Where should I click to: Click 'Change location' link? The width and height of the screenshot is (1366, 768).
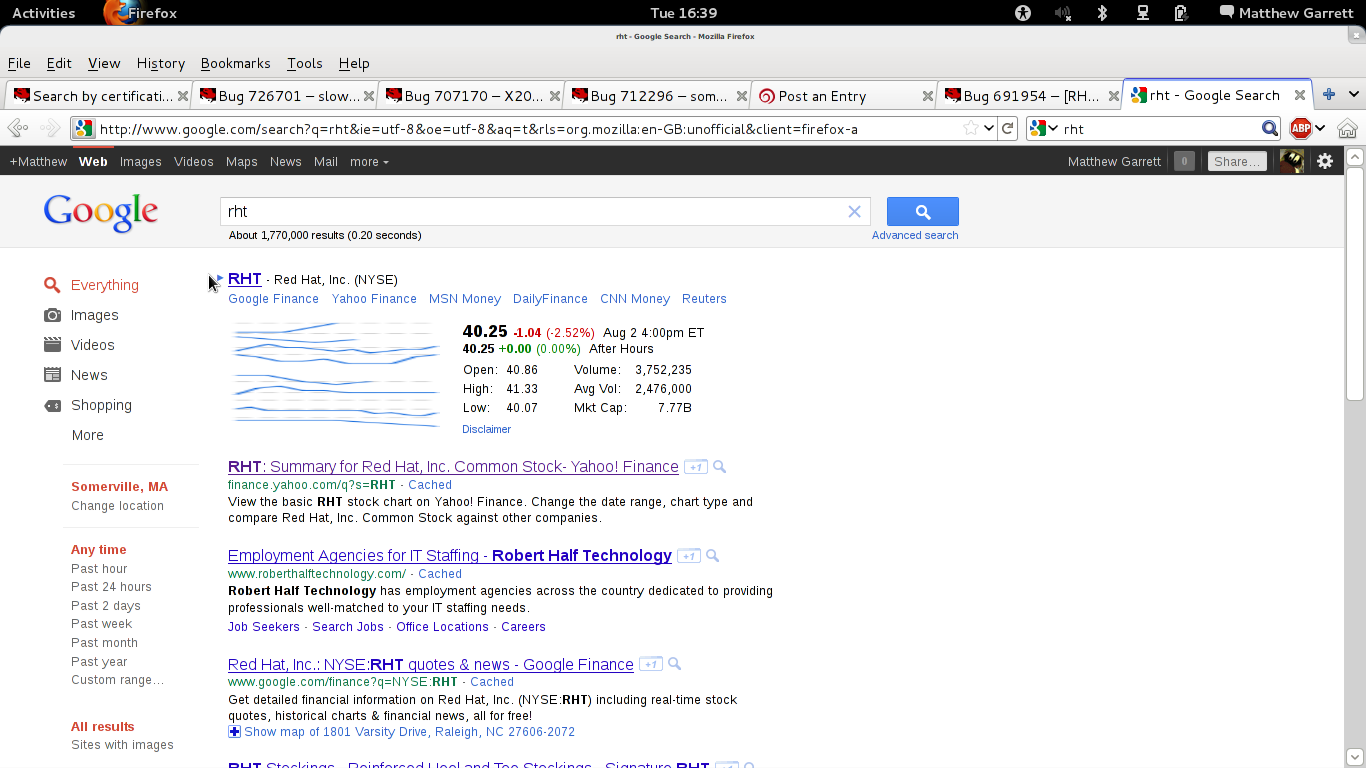pyautogui.click(x=117, y=506)
